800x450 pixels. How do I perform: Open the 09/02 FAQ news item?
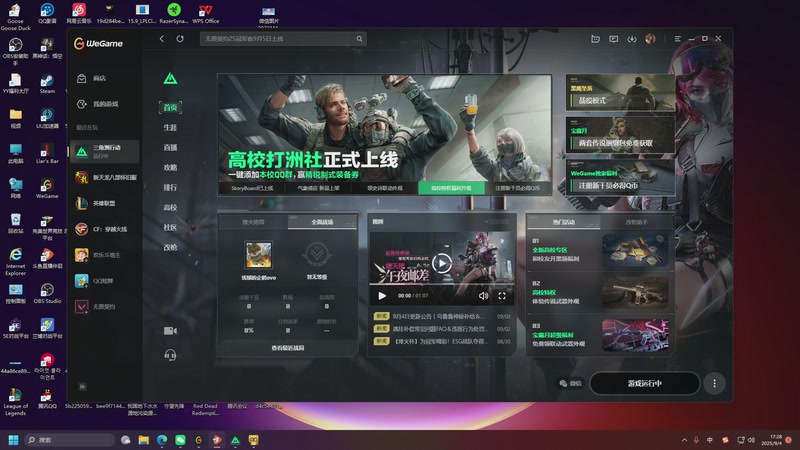pos(442,329)
